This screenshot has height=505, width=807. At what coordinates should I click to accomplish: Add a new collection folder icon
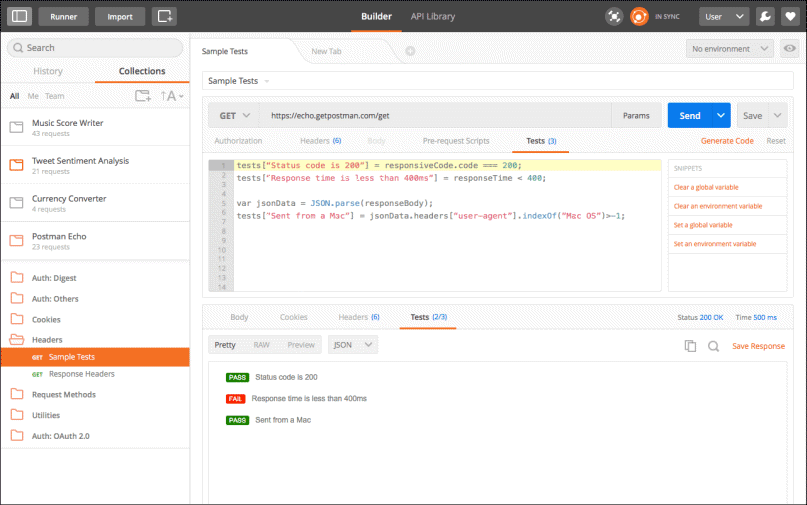(x=143, y=96)
